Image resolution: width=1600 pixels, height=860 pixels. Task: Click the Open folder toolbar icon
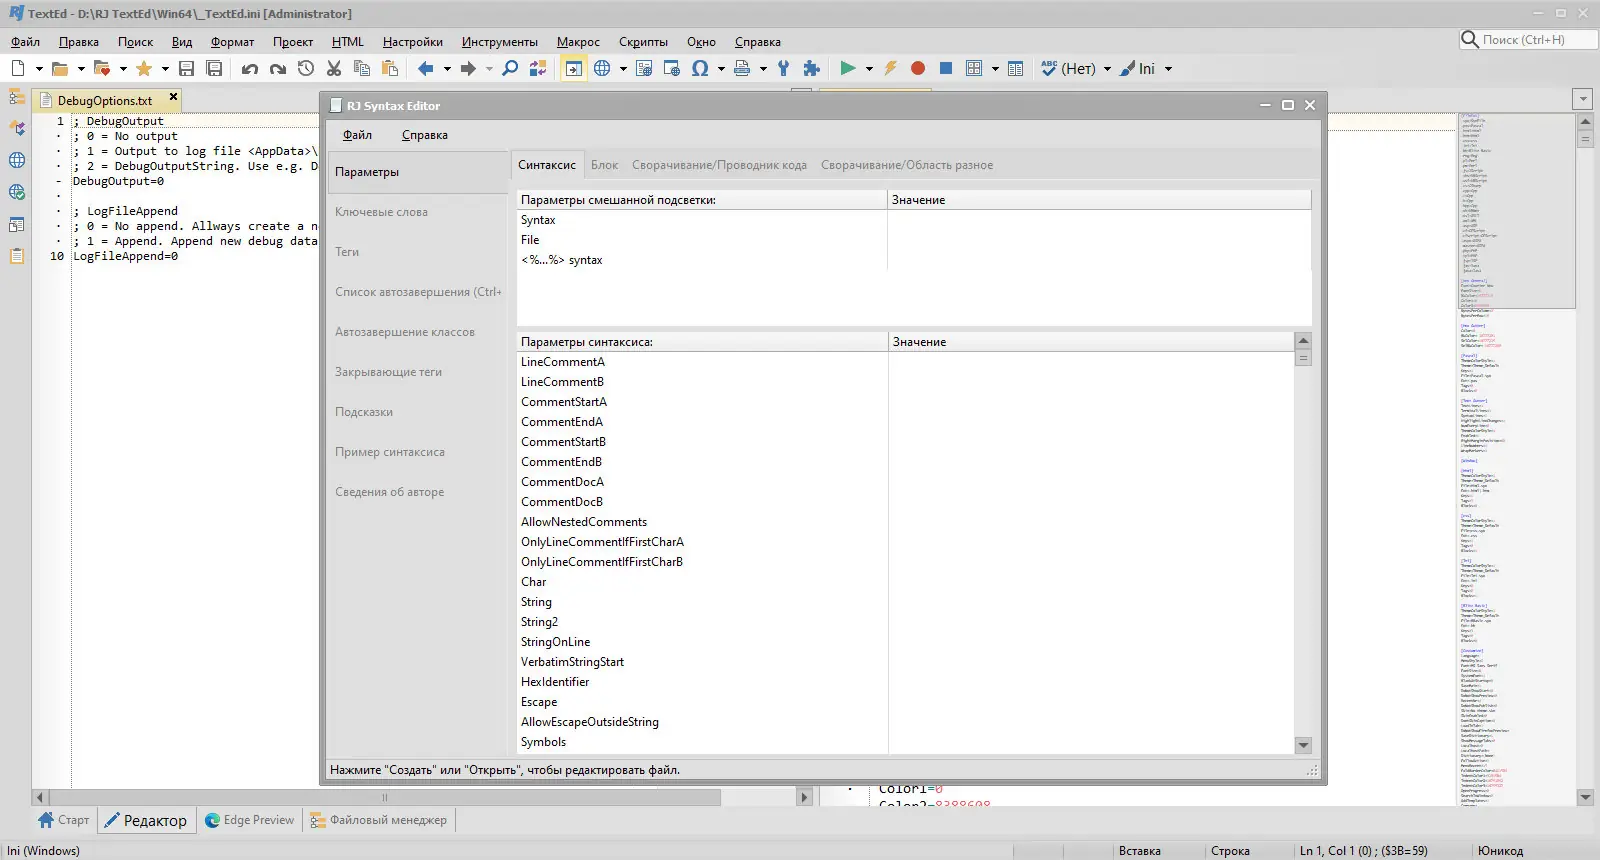[x=60, y=68]
